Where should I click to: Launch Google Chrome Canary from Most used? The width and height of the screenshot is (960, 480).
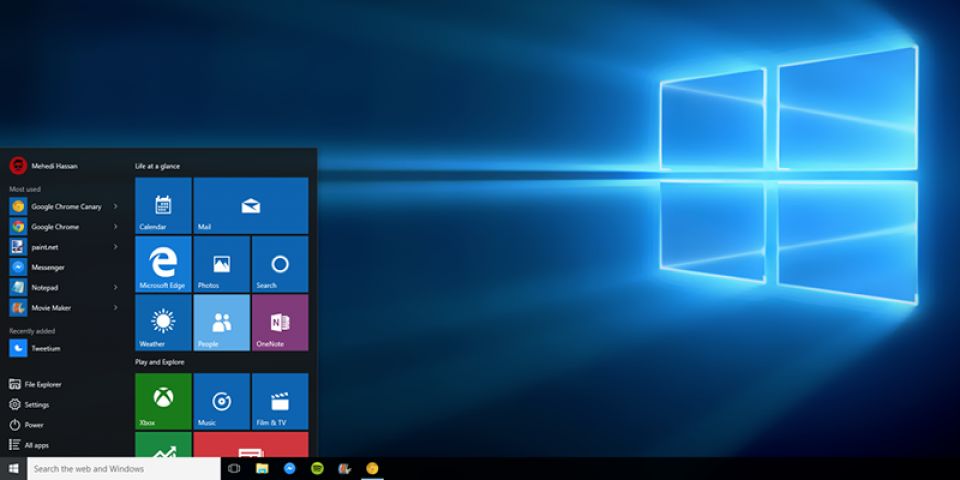(64, 206)
